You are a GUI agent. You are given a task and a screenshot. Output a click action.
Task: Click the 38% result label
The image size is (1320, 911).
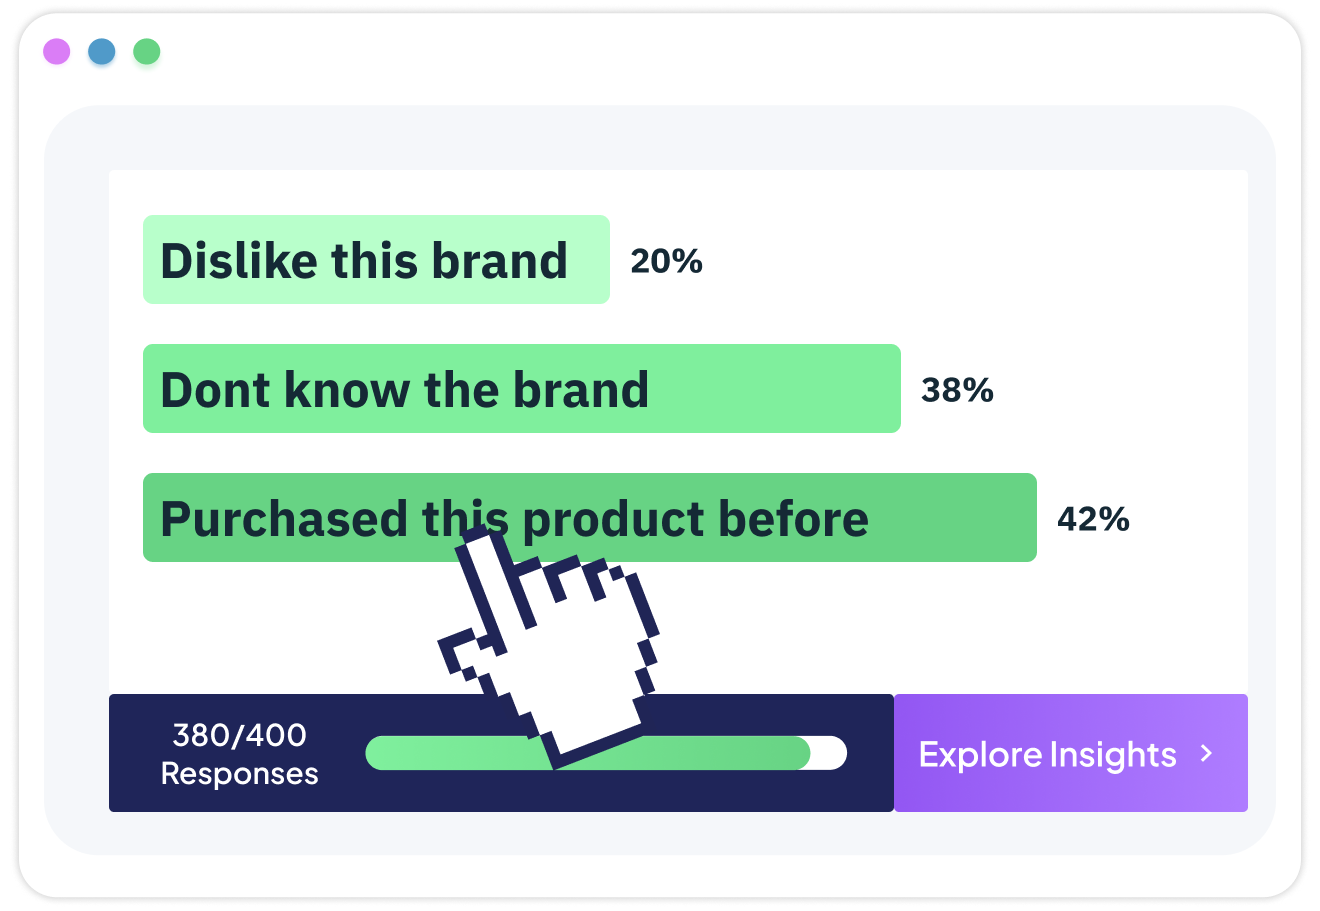pos(957,390)
